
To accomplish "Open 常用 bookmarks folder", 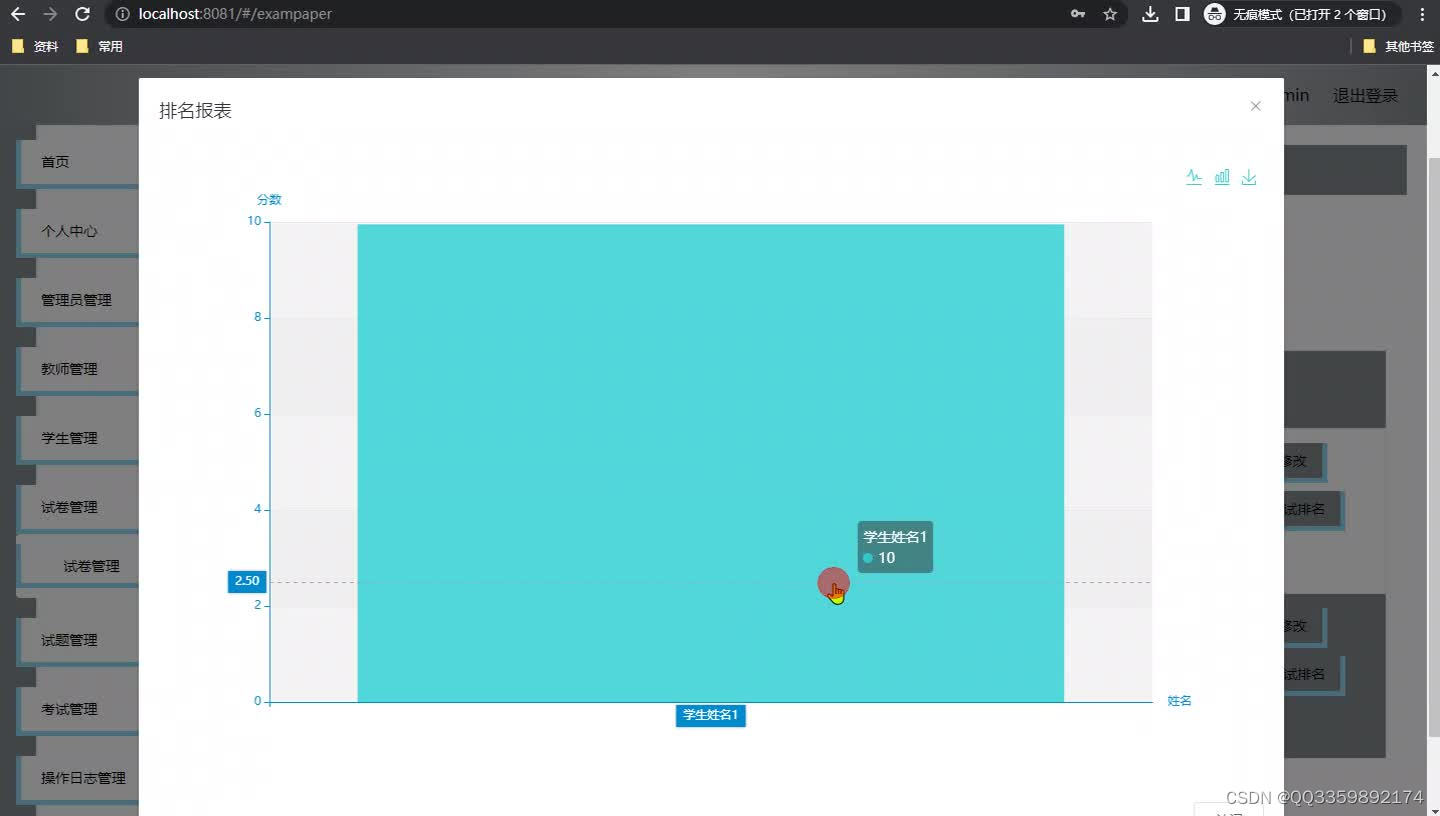I will (x=100, y=46).
